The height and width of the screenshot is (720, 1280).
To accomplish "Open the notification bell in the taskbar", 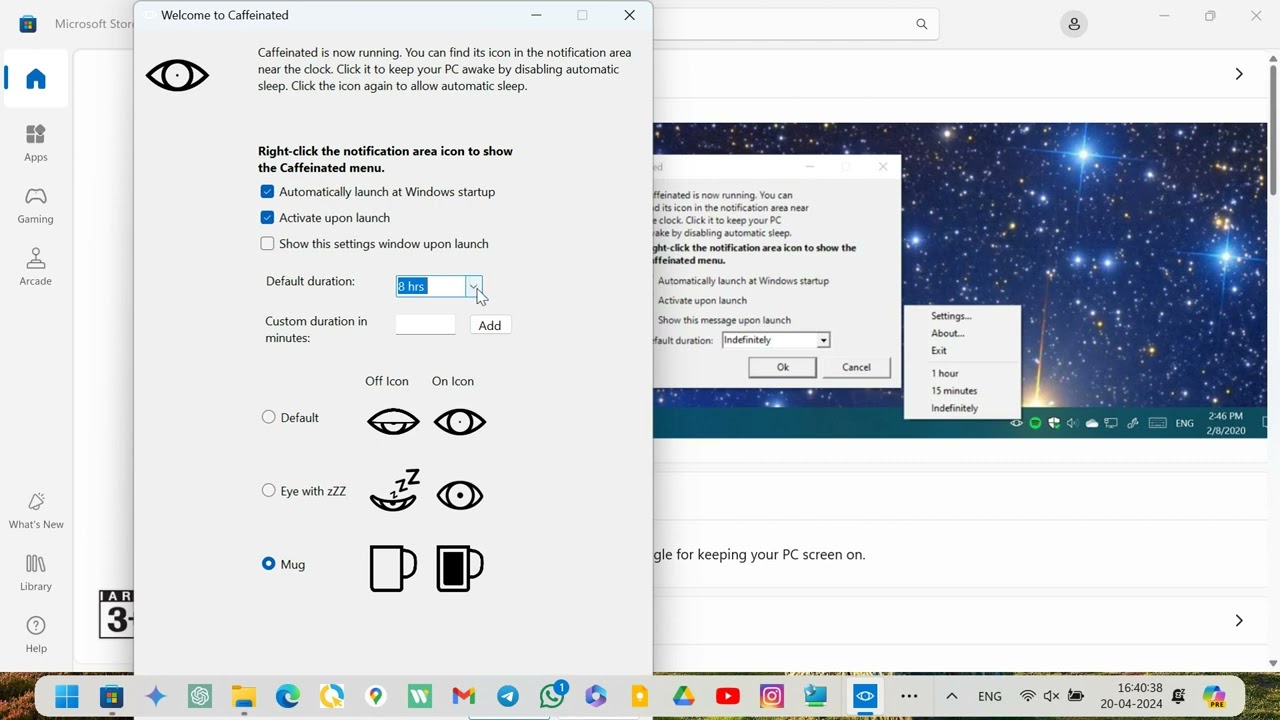I will (1178, 696).
